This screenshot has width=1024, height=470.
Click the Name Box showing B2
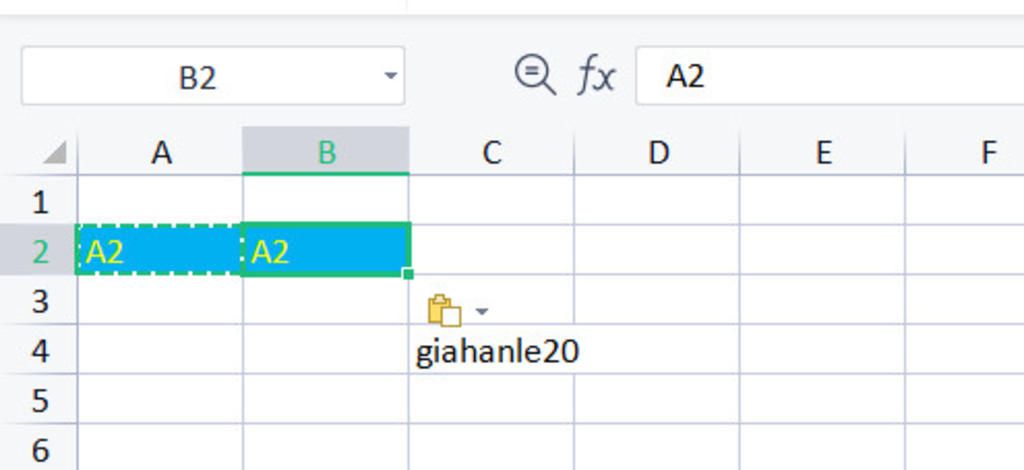[x=213, y=76]
